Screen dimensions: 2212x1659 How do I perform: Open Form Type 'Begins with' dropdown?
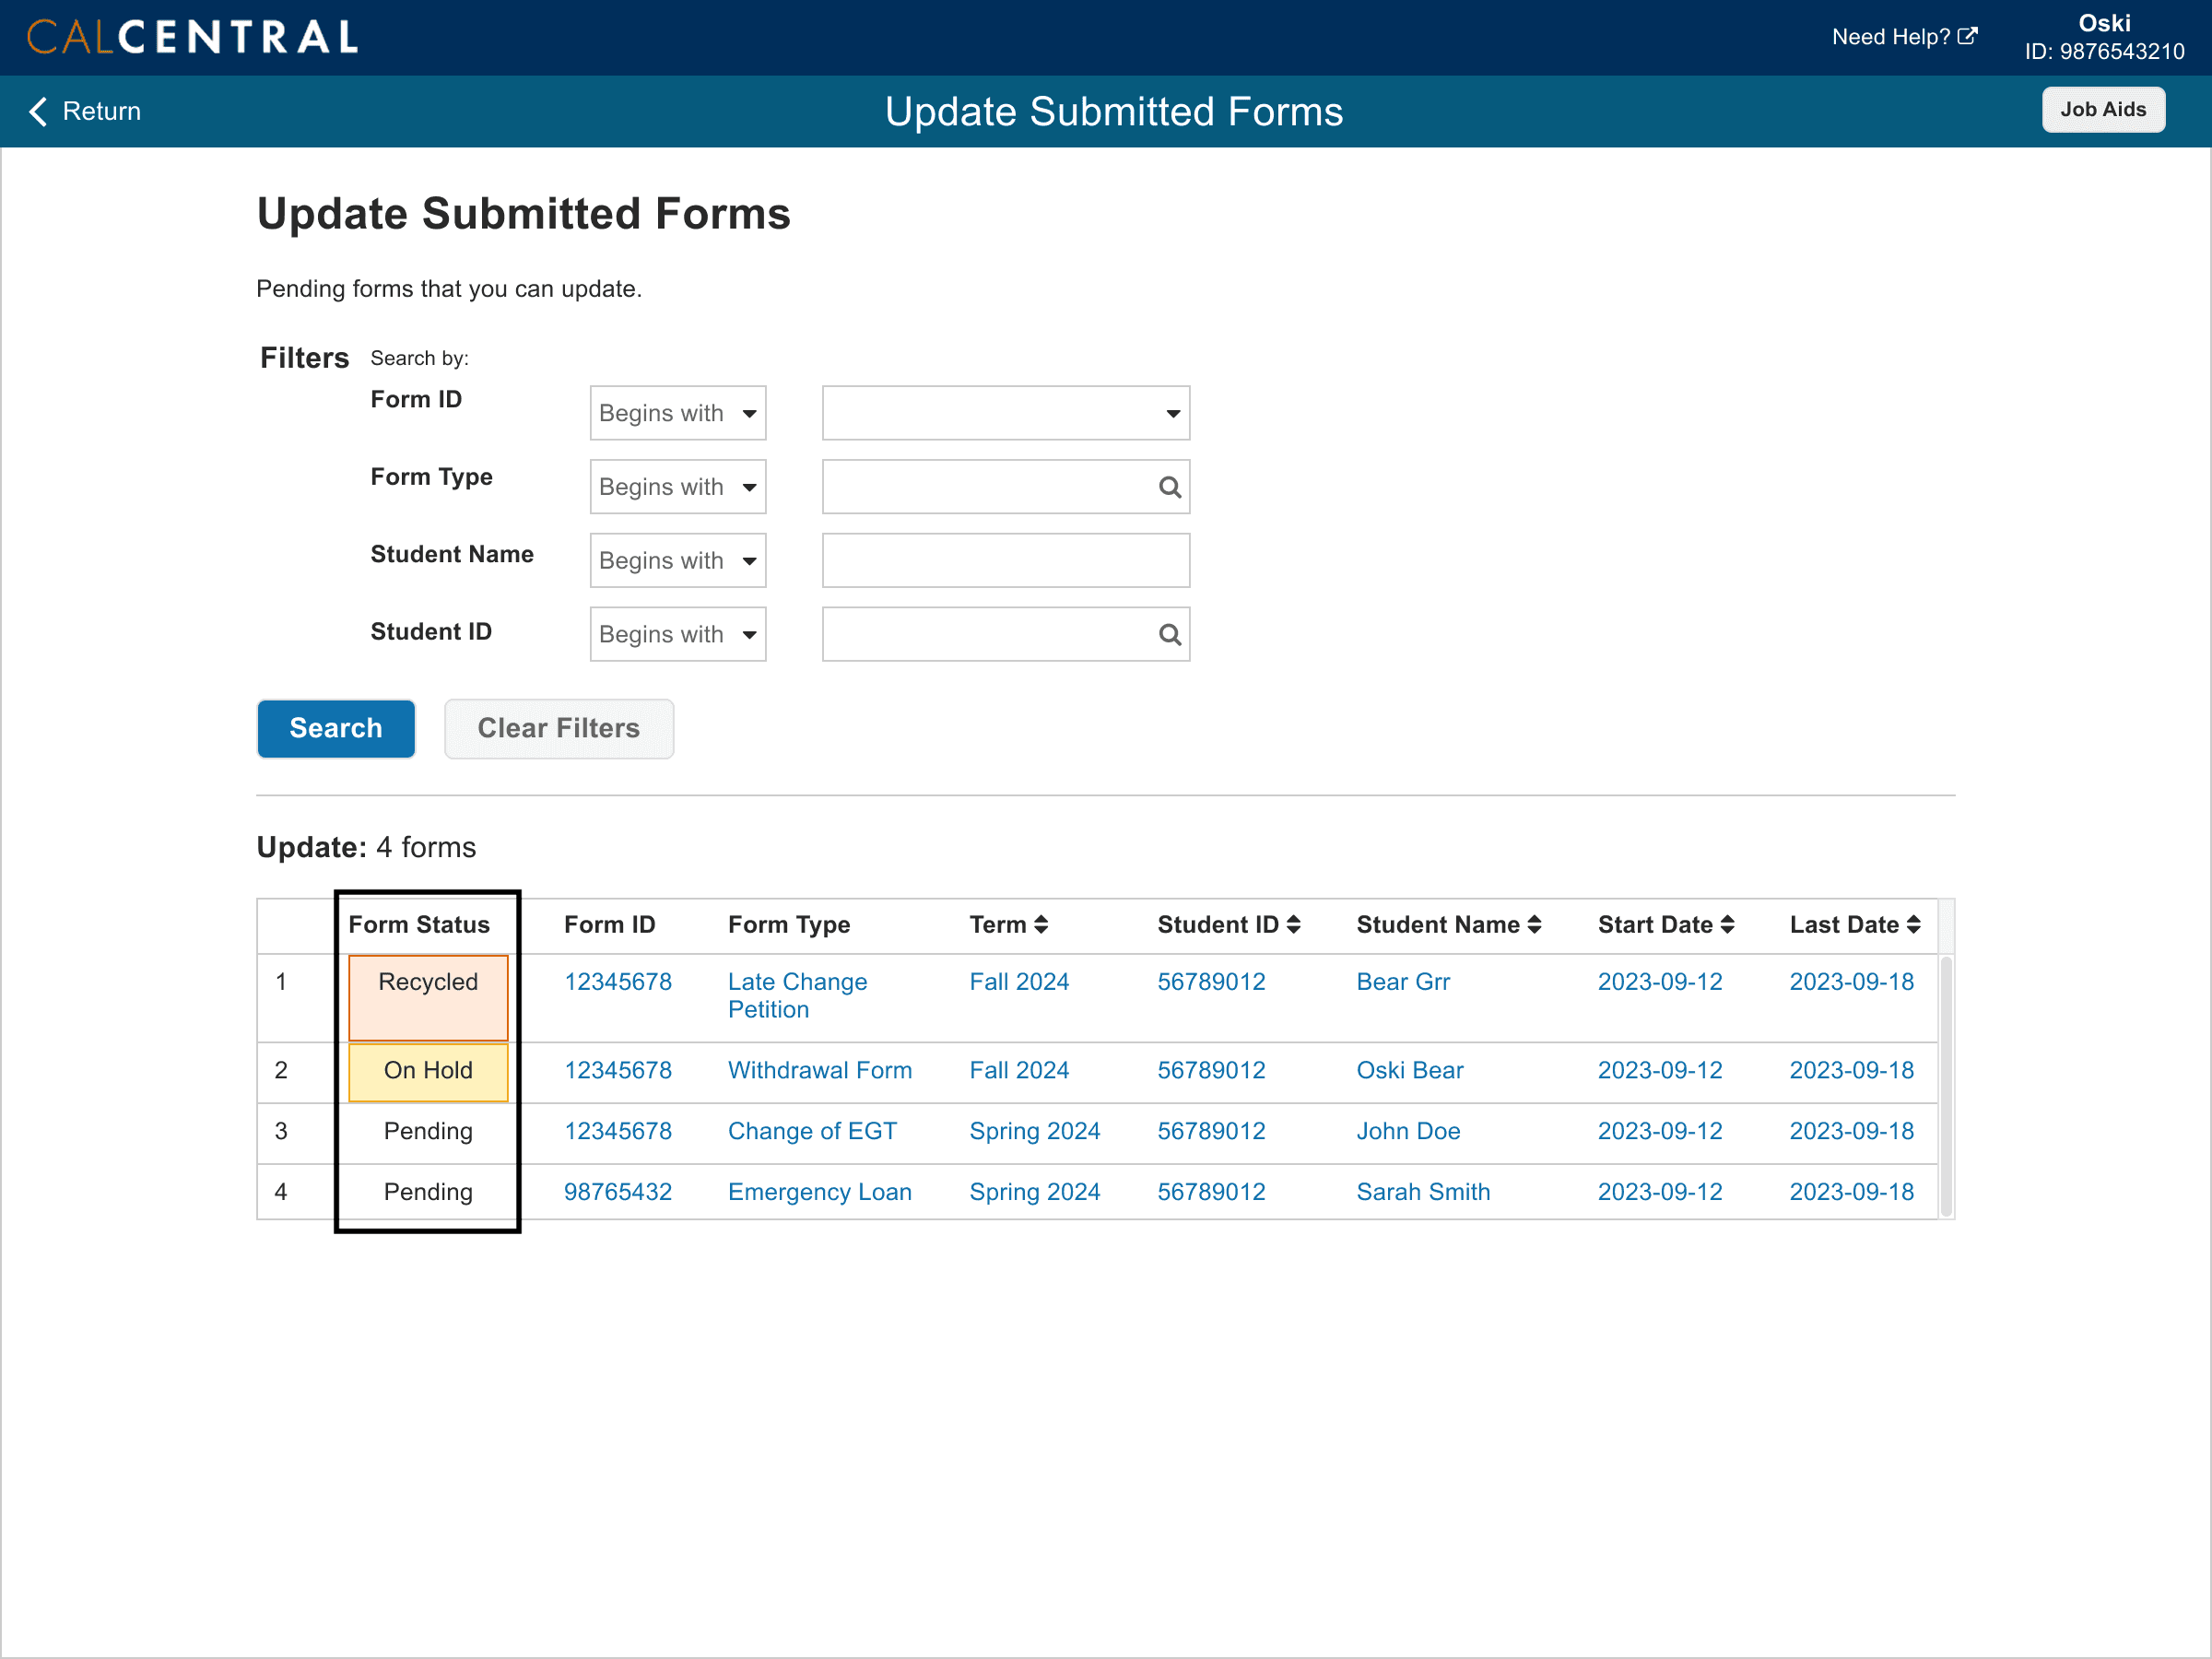[677, 487]
